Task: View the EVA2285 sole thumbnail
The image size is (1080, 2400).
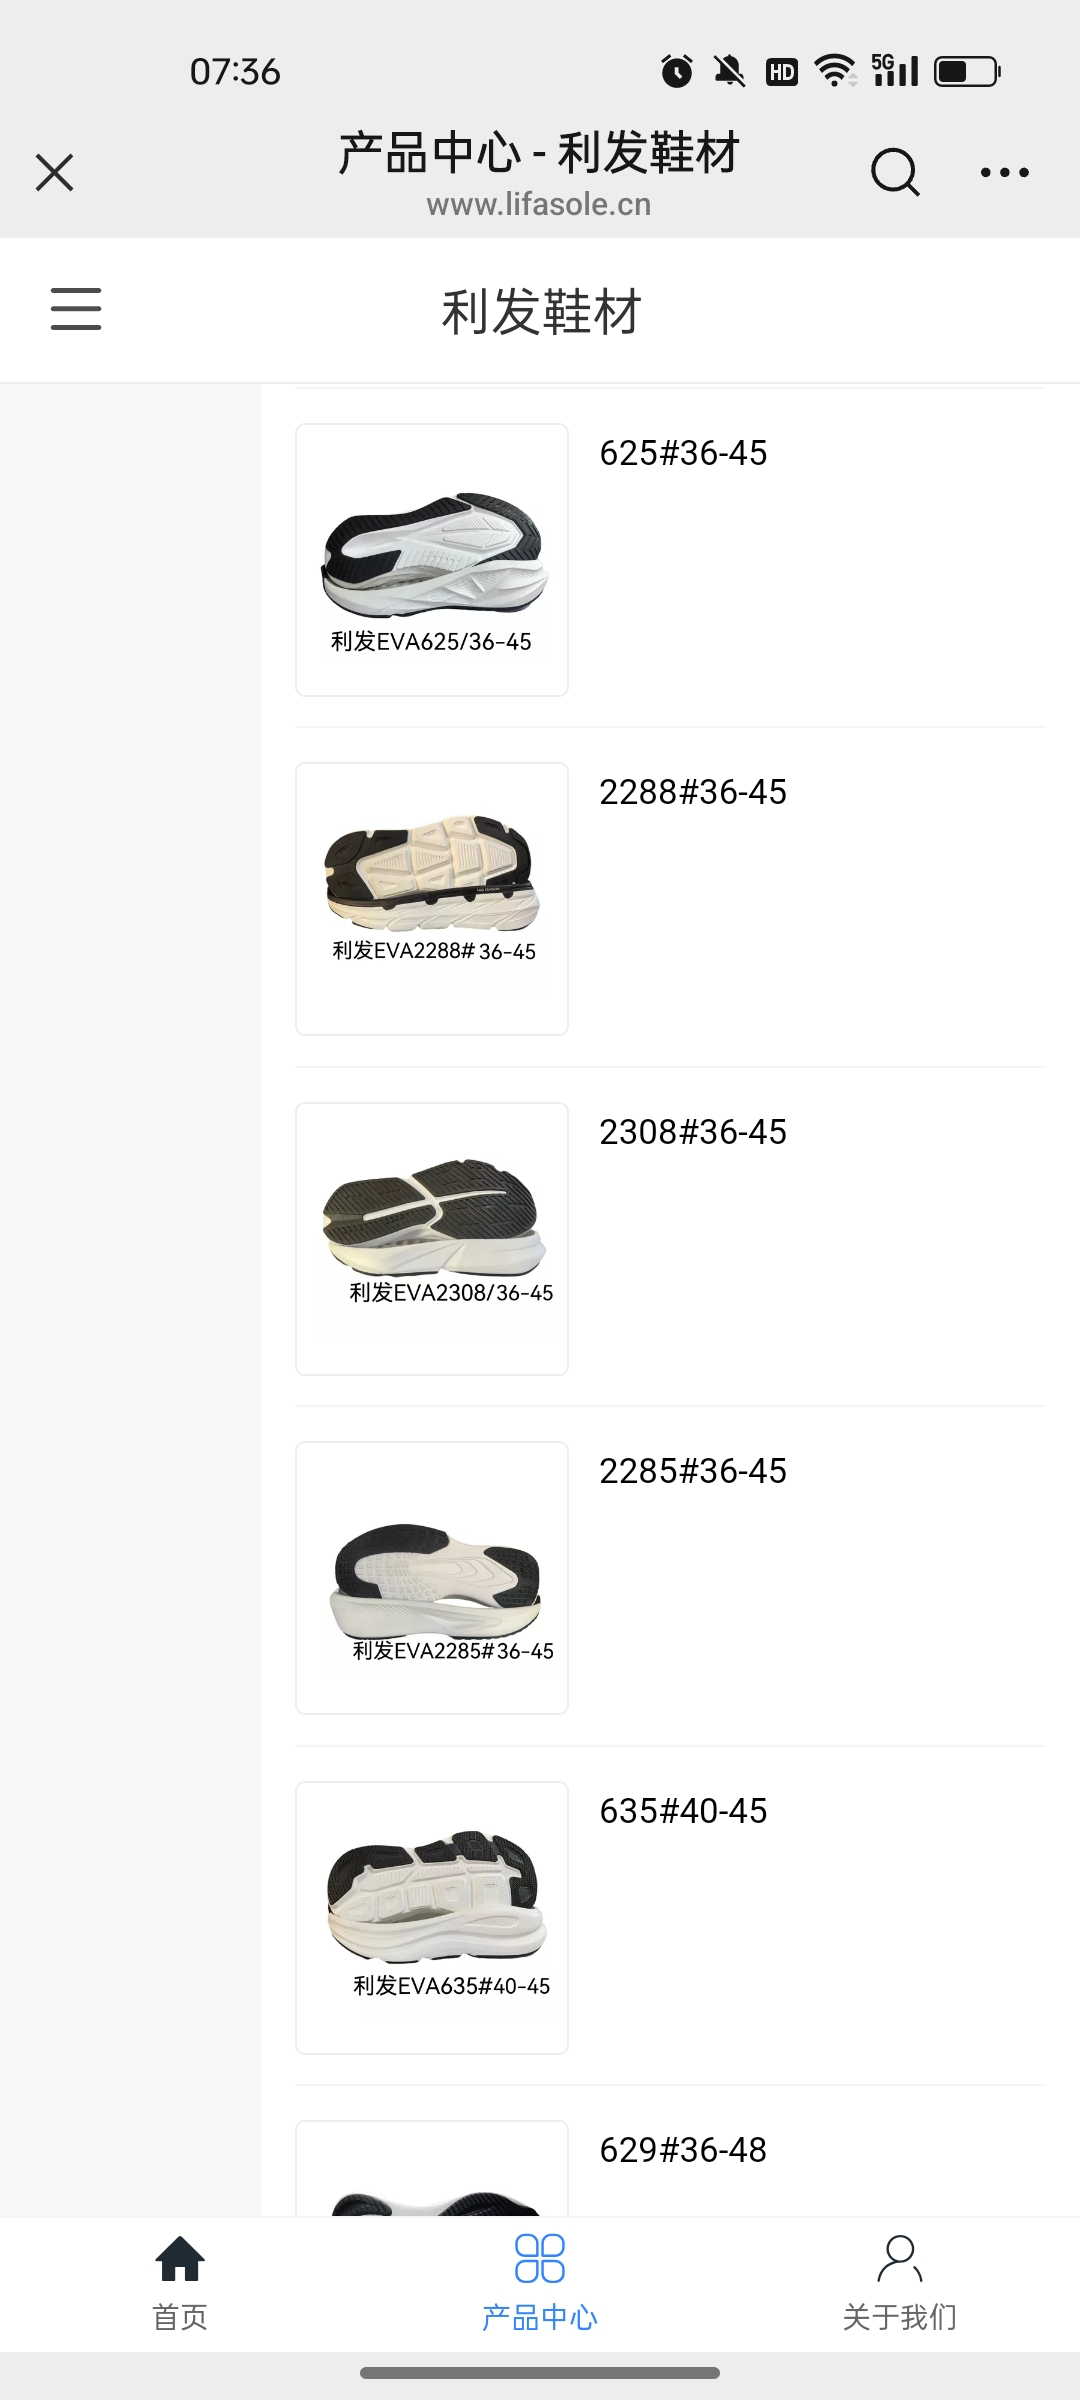Action: pos(432,1578)
